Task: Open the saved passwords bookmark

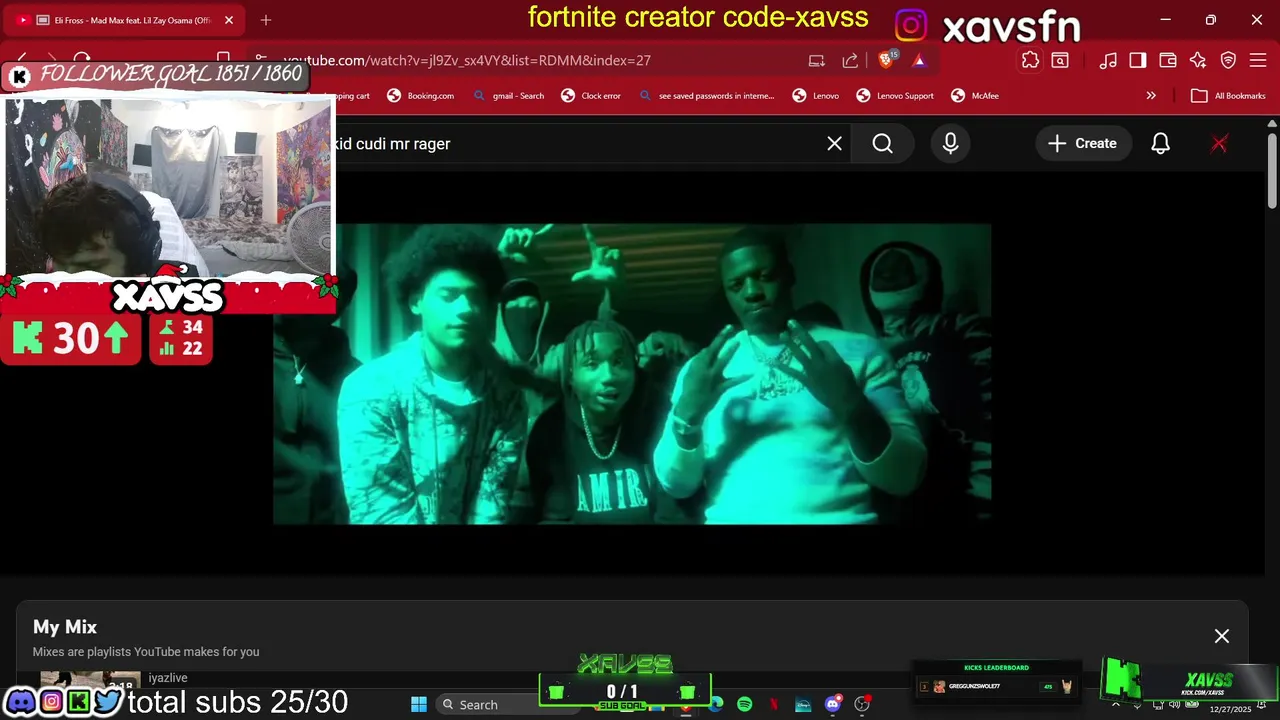Action: click(707, 96)
